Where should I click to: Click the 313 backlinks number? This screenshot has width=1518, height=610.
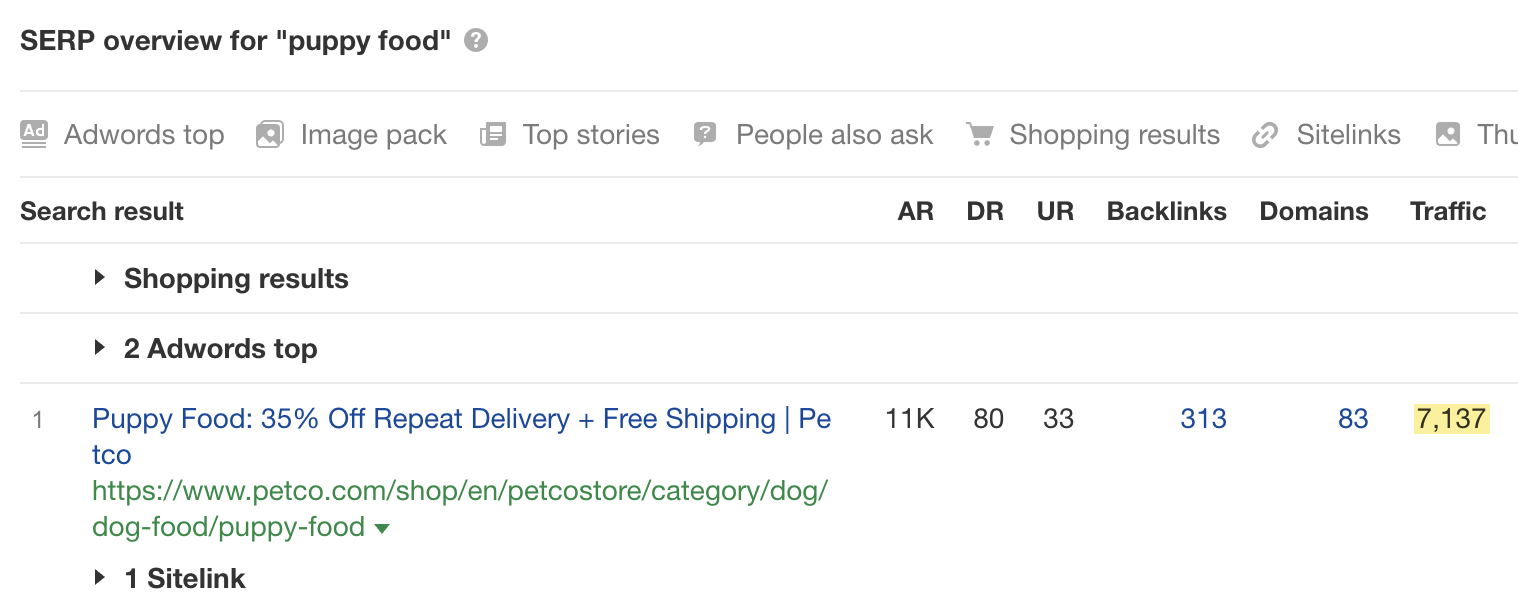tap(1202, 418)
